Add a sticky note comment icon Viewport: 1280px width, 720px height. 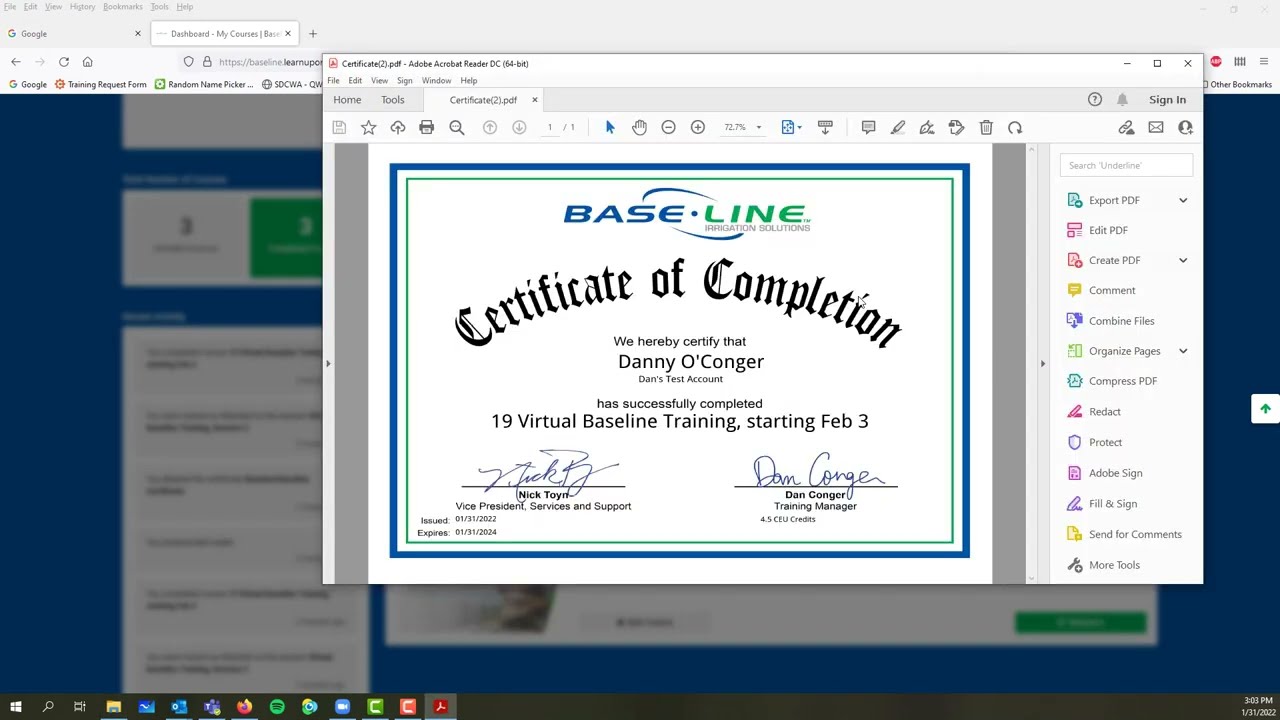click(x=868, y=128)
